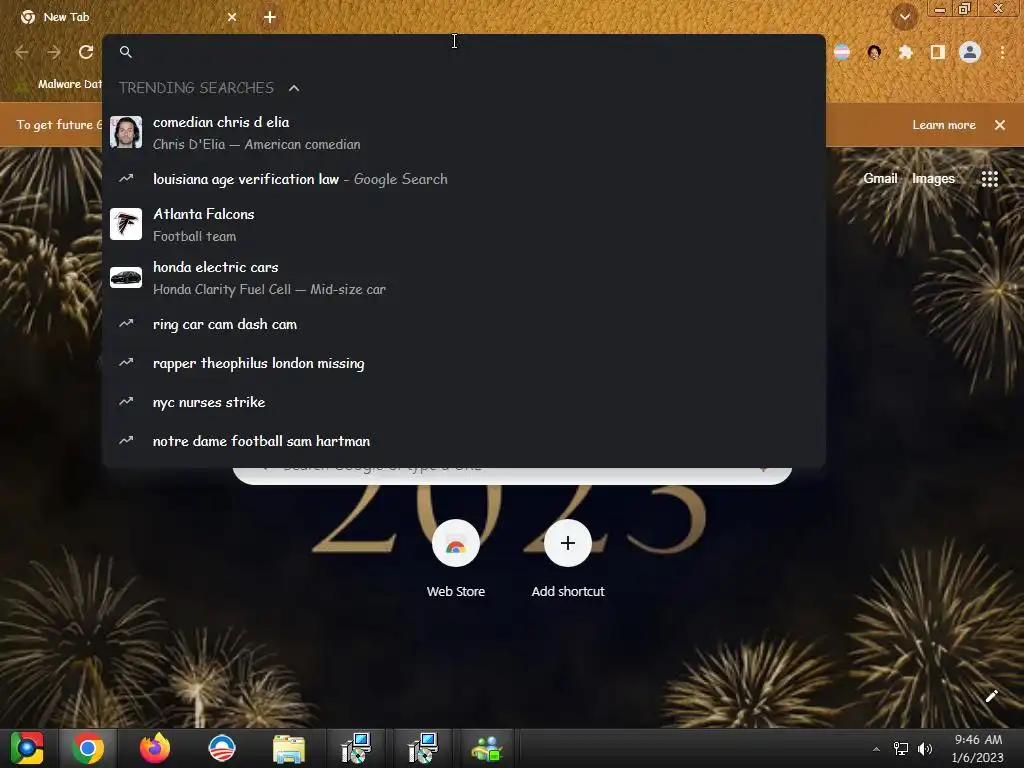The image size is (1024, 768).
Task: Select rapper theophilus london missing suggestion
Action: tap(464, 363)
